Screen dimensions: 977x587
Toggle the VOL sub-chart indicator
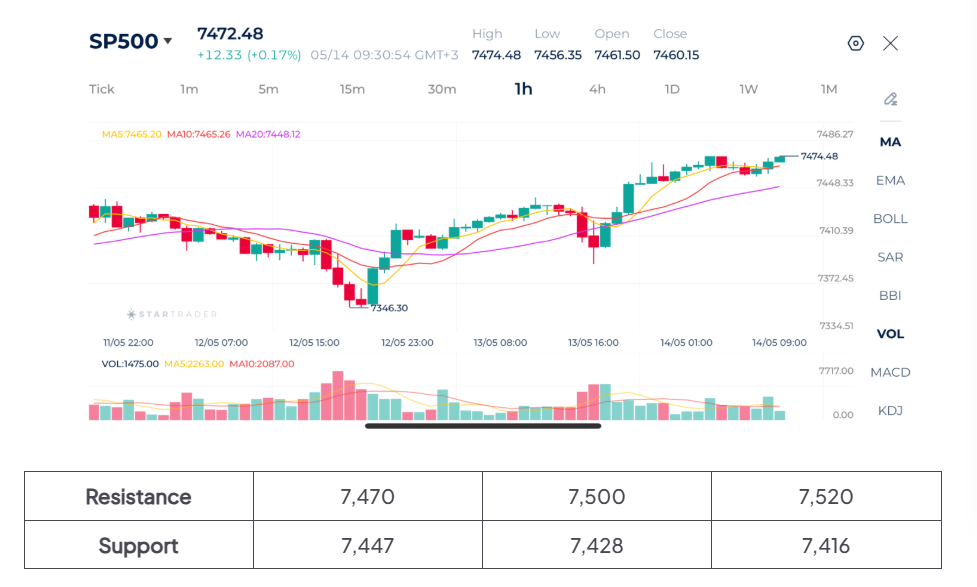[x=890, y=334]
